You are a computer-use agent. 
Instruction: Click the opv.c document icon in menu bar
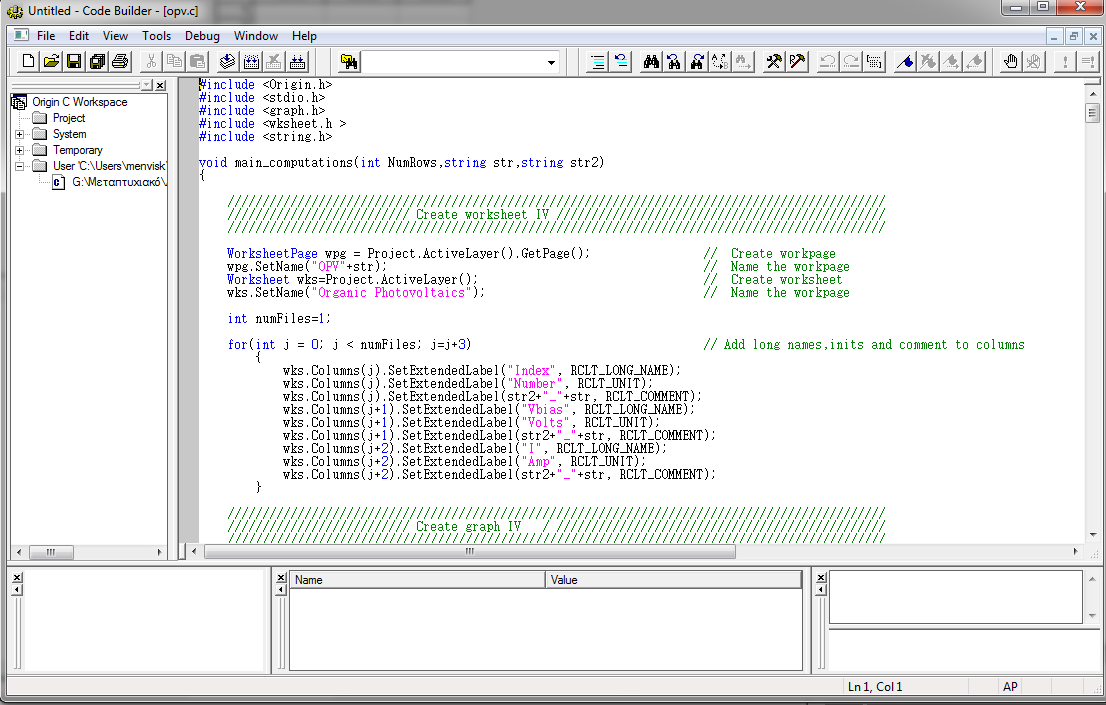pyautogui.click(x=21, y=35)
